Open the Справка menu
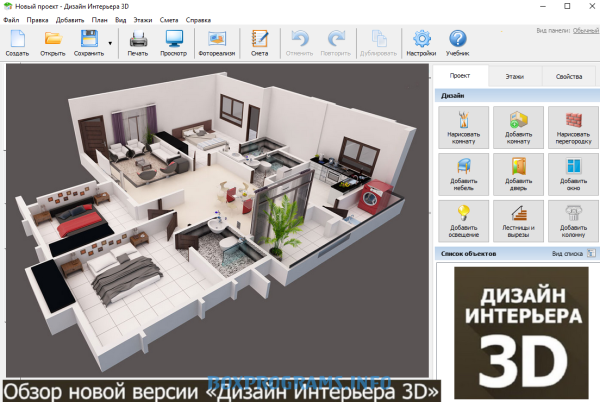This screenshot has width=600, height=402. tap(198, 20)
